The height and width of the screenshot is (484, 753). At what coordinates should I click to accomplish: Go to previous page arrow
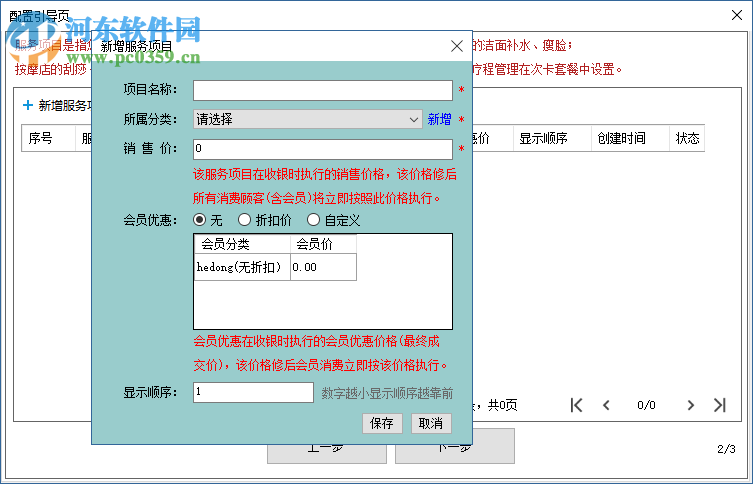[x=607, y=405]
